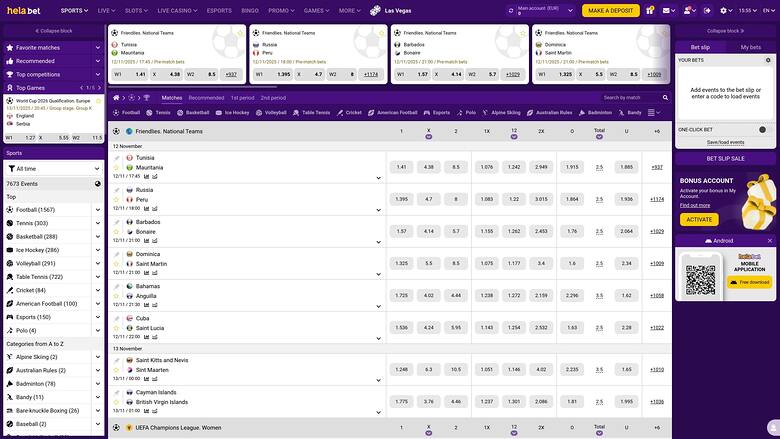This screenshot has width=780, height=439.
Task: Favorite the England vs Serbia top game
Action: [x=98, y=101]
